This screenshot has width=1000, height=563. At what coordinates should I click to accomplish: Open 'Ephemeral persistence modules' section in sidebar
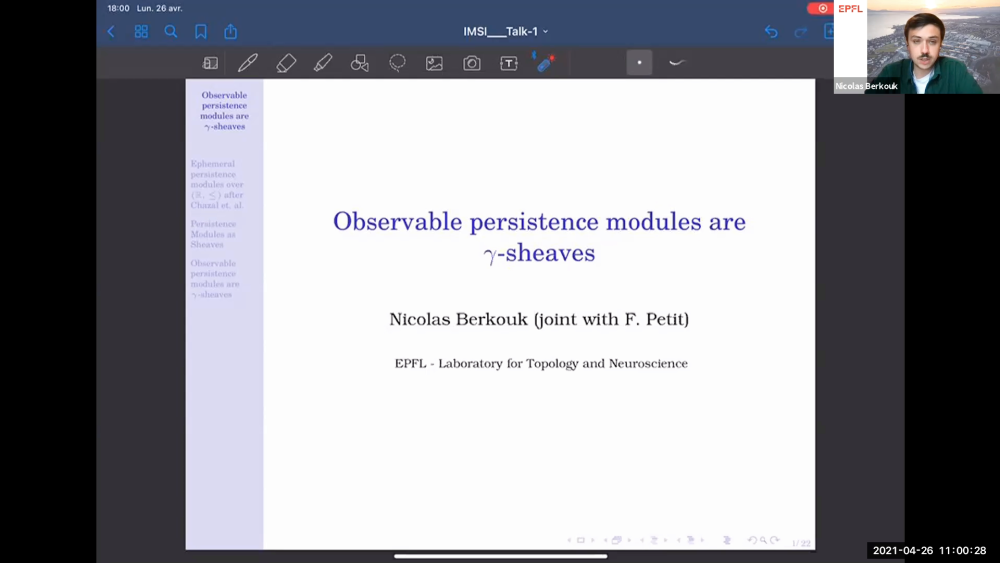217,184
